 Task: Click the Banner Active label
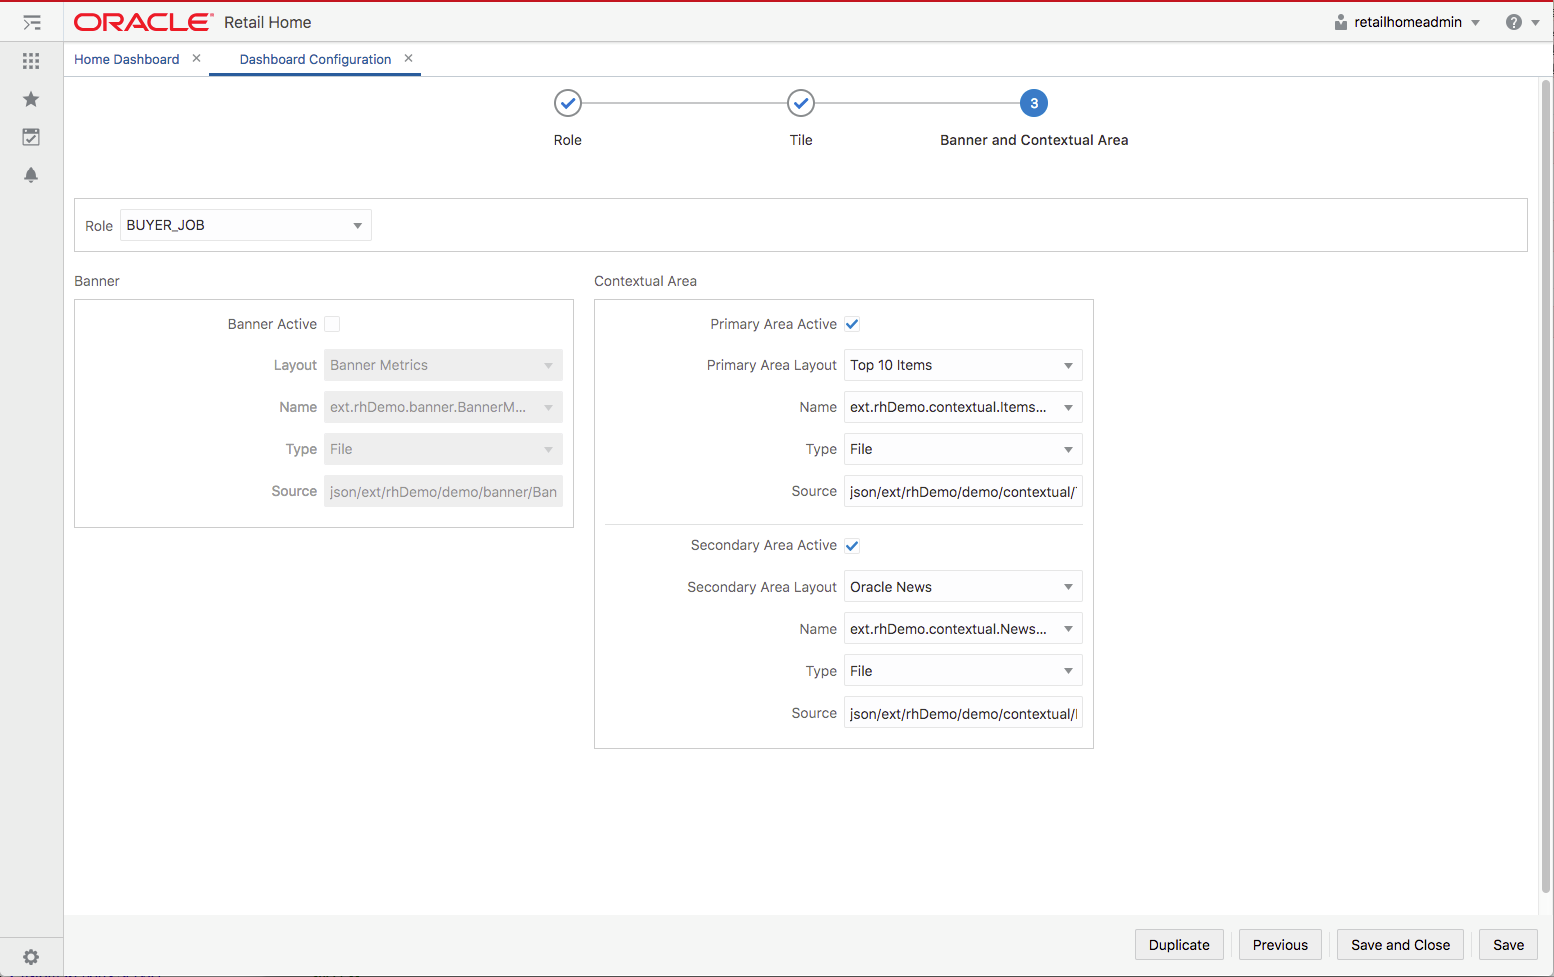tap(272, 324)
